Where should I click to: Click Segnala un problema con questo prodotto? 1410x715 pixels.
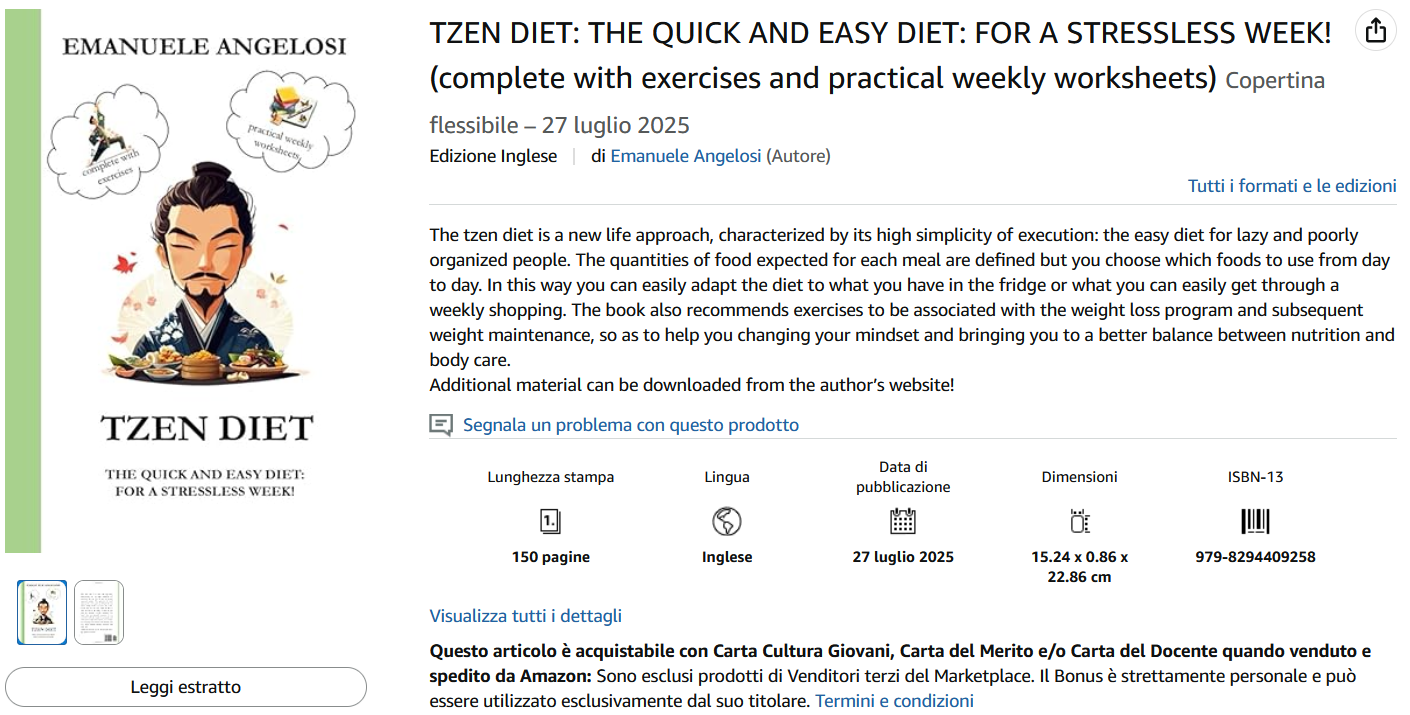click(x=630, y=425)
